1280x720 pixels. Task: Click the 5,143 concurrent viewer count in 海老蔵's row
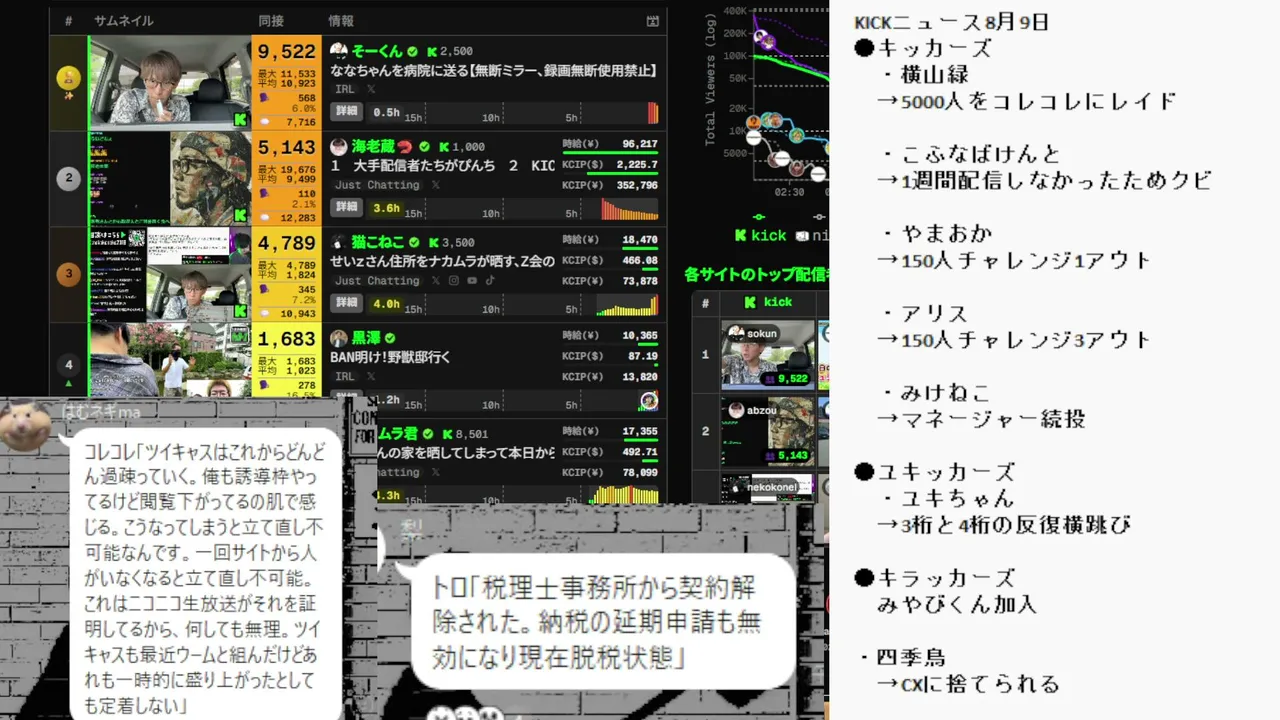click(x=286, y=148)
